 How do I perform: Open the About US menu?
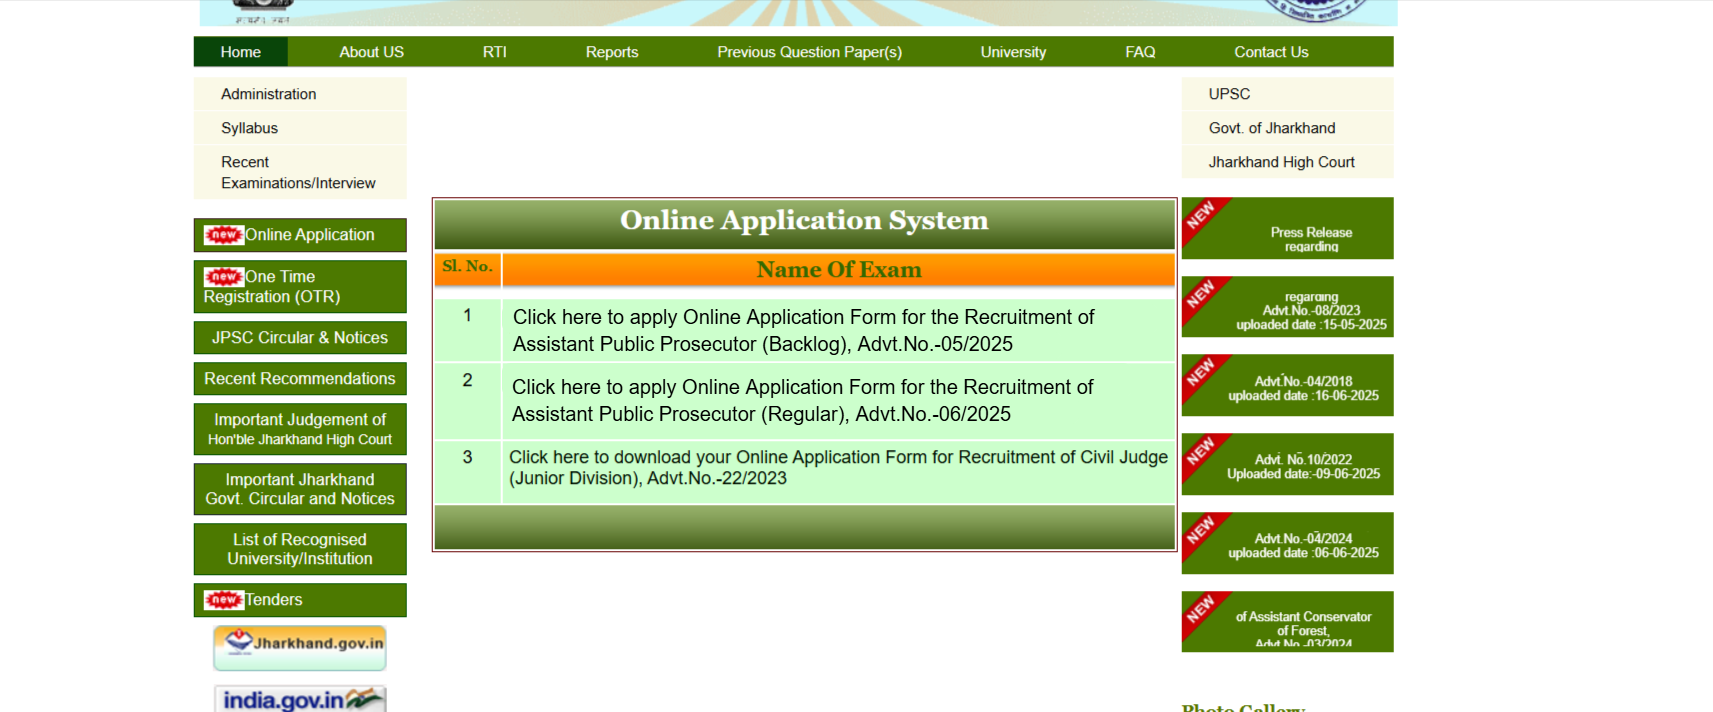click(371, 52)
